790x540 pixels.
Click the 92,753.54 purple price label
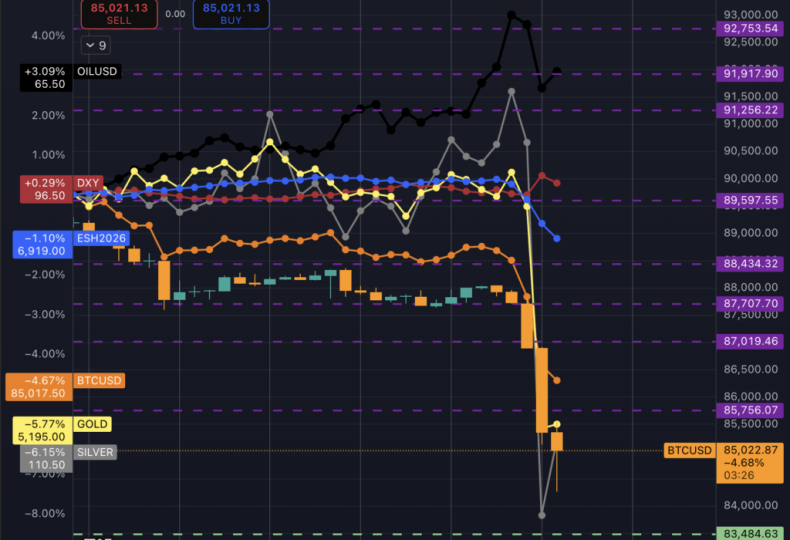point(751,29)
